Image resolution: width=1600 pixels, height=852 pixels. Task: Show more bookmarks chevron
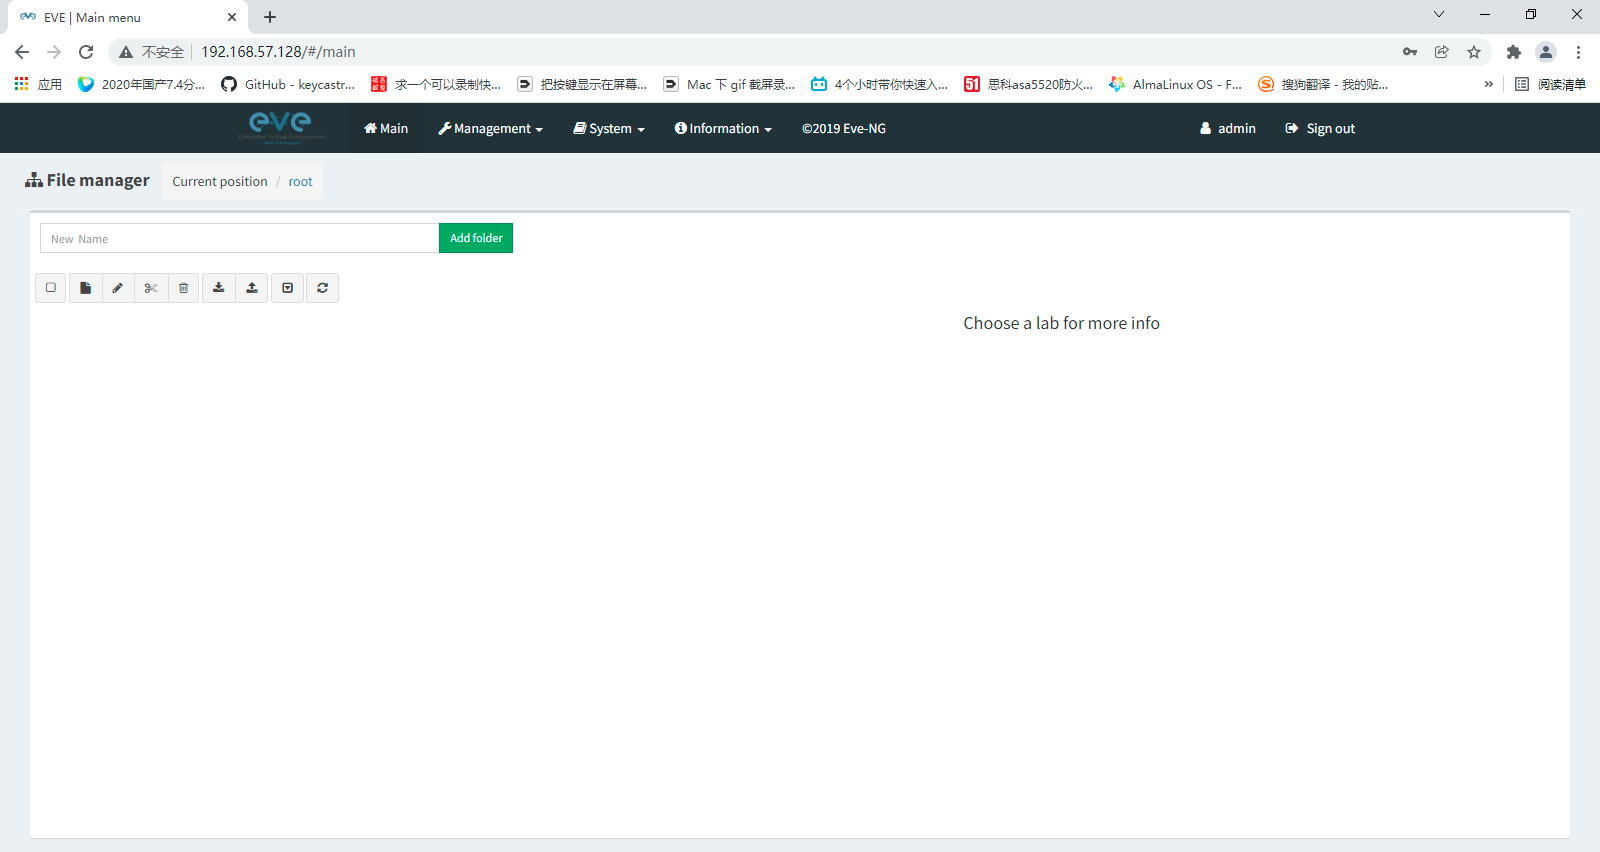point(1489,84)
